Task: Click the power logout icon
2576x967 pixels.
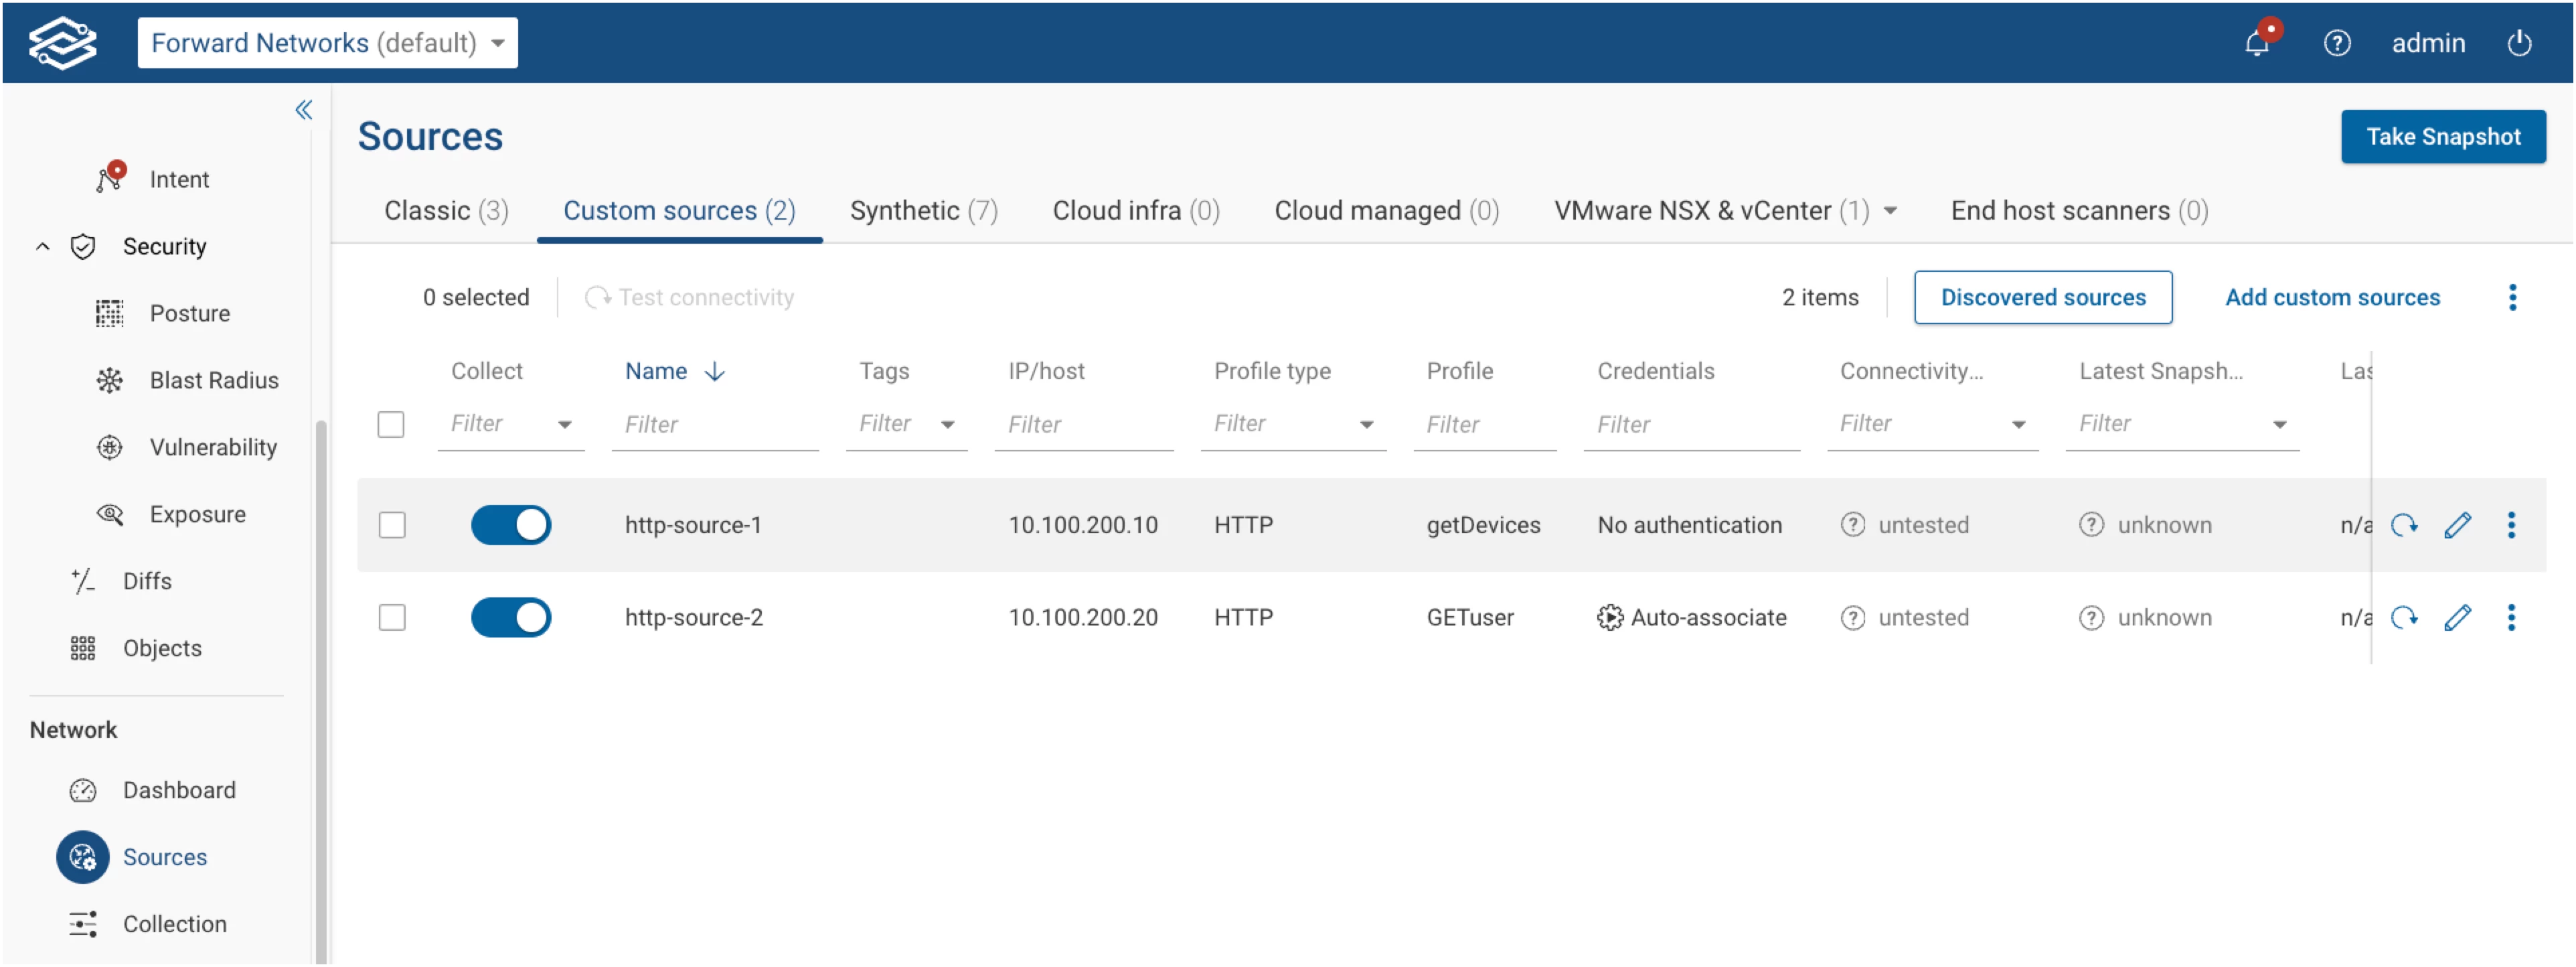Action: point(2518,43)
